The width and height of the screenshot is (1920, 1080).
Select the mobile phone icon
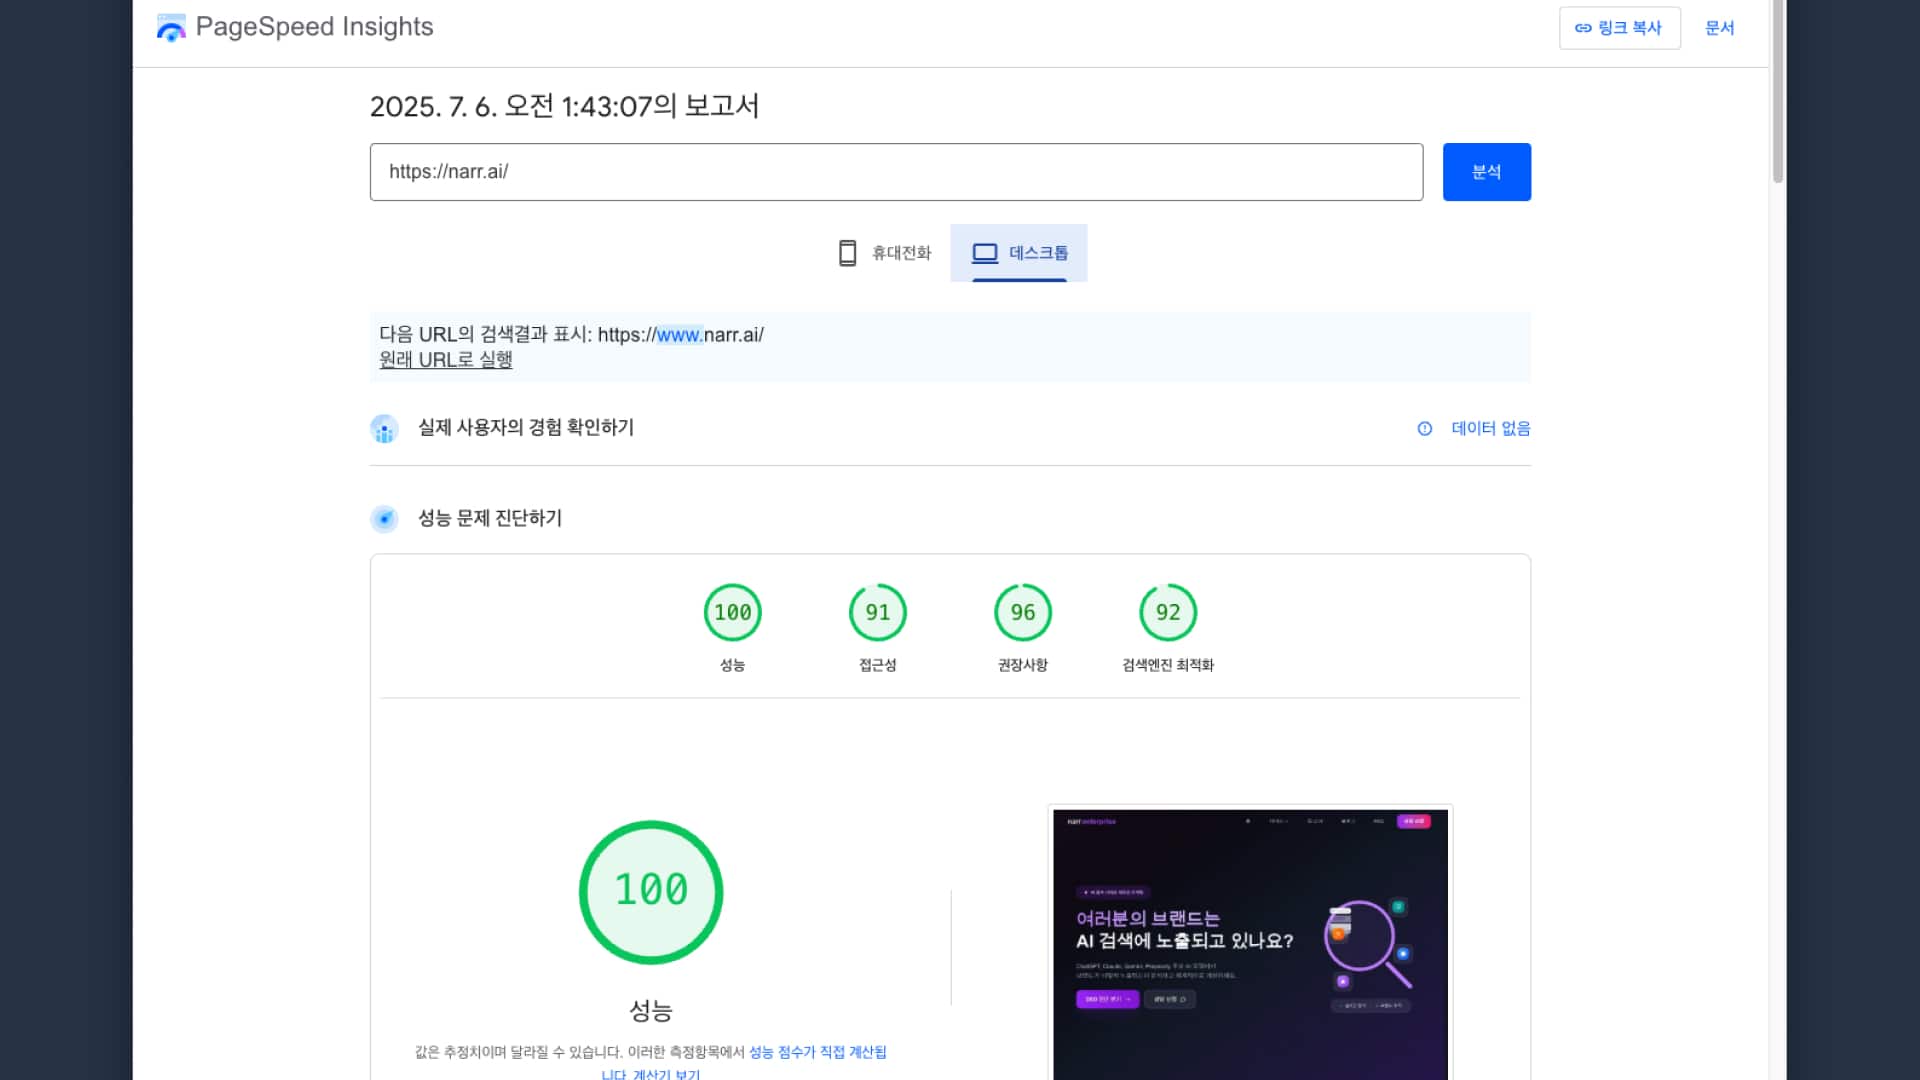pyautogui.click(x=849, y=252)
